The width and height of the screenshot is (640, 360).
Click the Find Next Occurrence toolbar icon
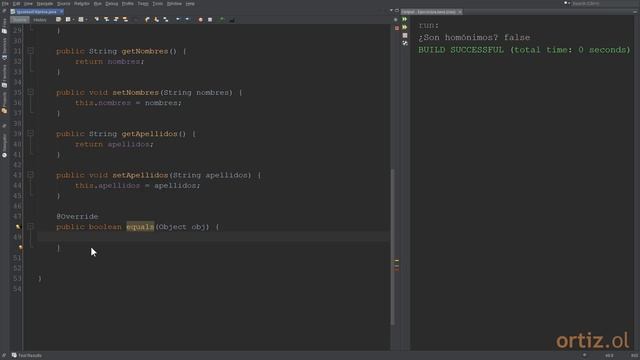pos(116,19)
